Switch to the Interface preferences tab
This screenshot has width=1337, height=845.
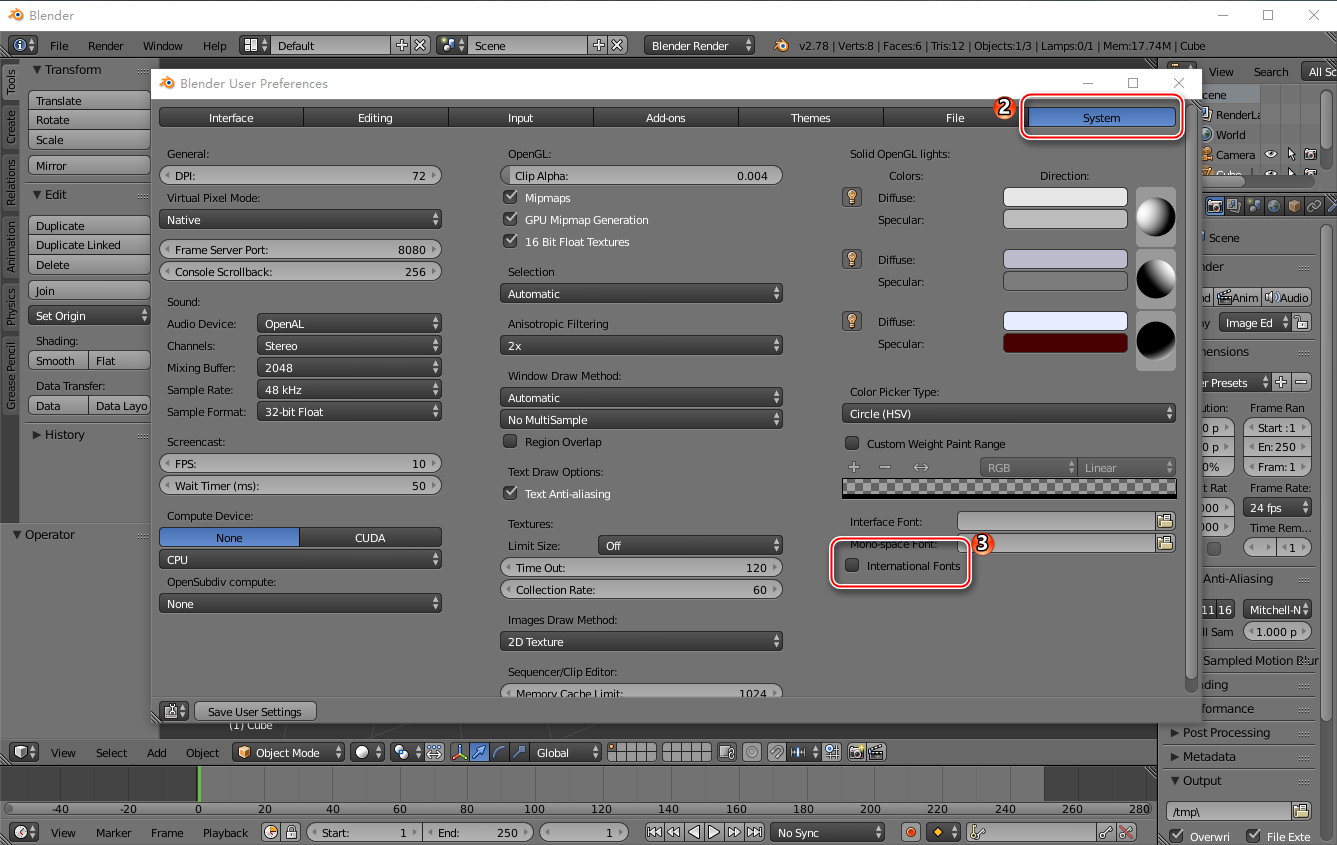tap(231, 117)
